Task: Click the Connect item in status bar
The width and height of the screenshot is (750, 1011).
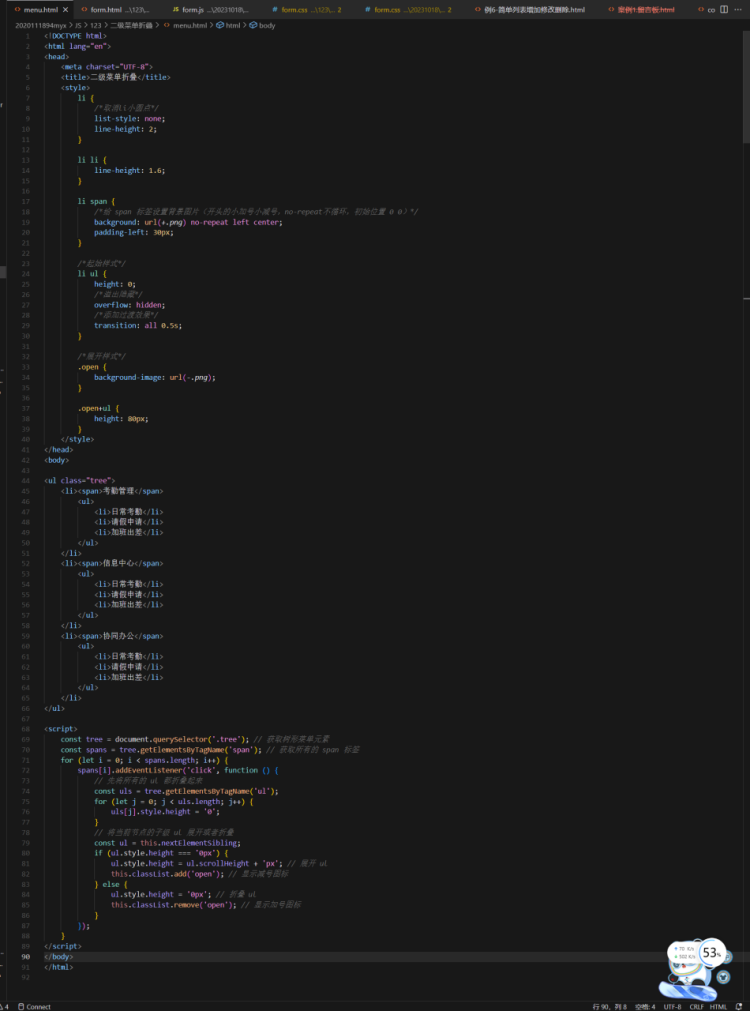Action: pos(34,1006)
